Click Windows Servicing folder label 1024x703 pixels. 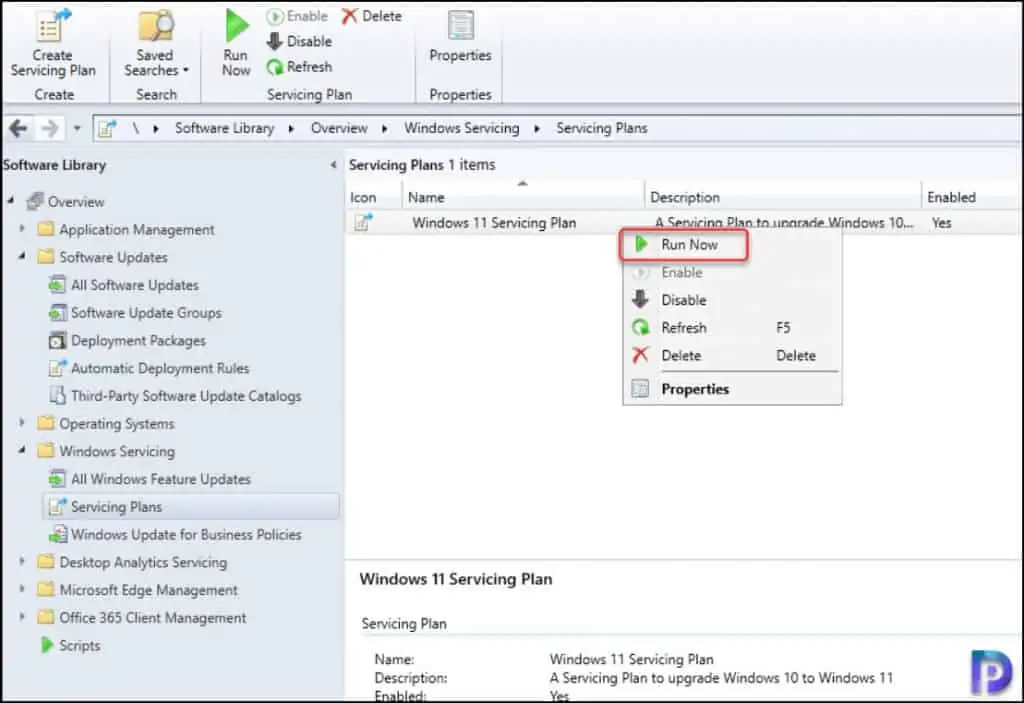117,451
